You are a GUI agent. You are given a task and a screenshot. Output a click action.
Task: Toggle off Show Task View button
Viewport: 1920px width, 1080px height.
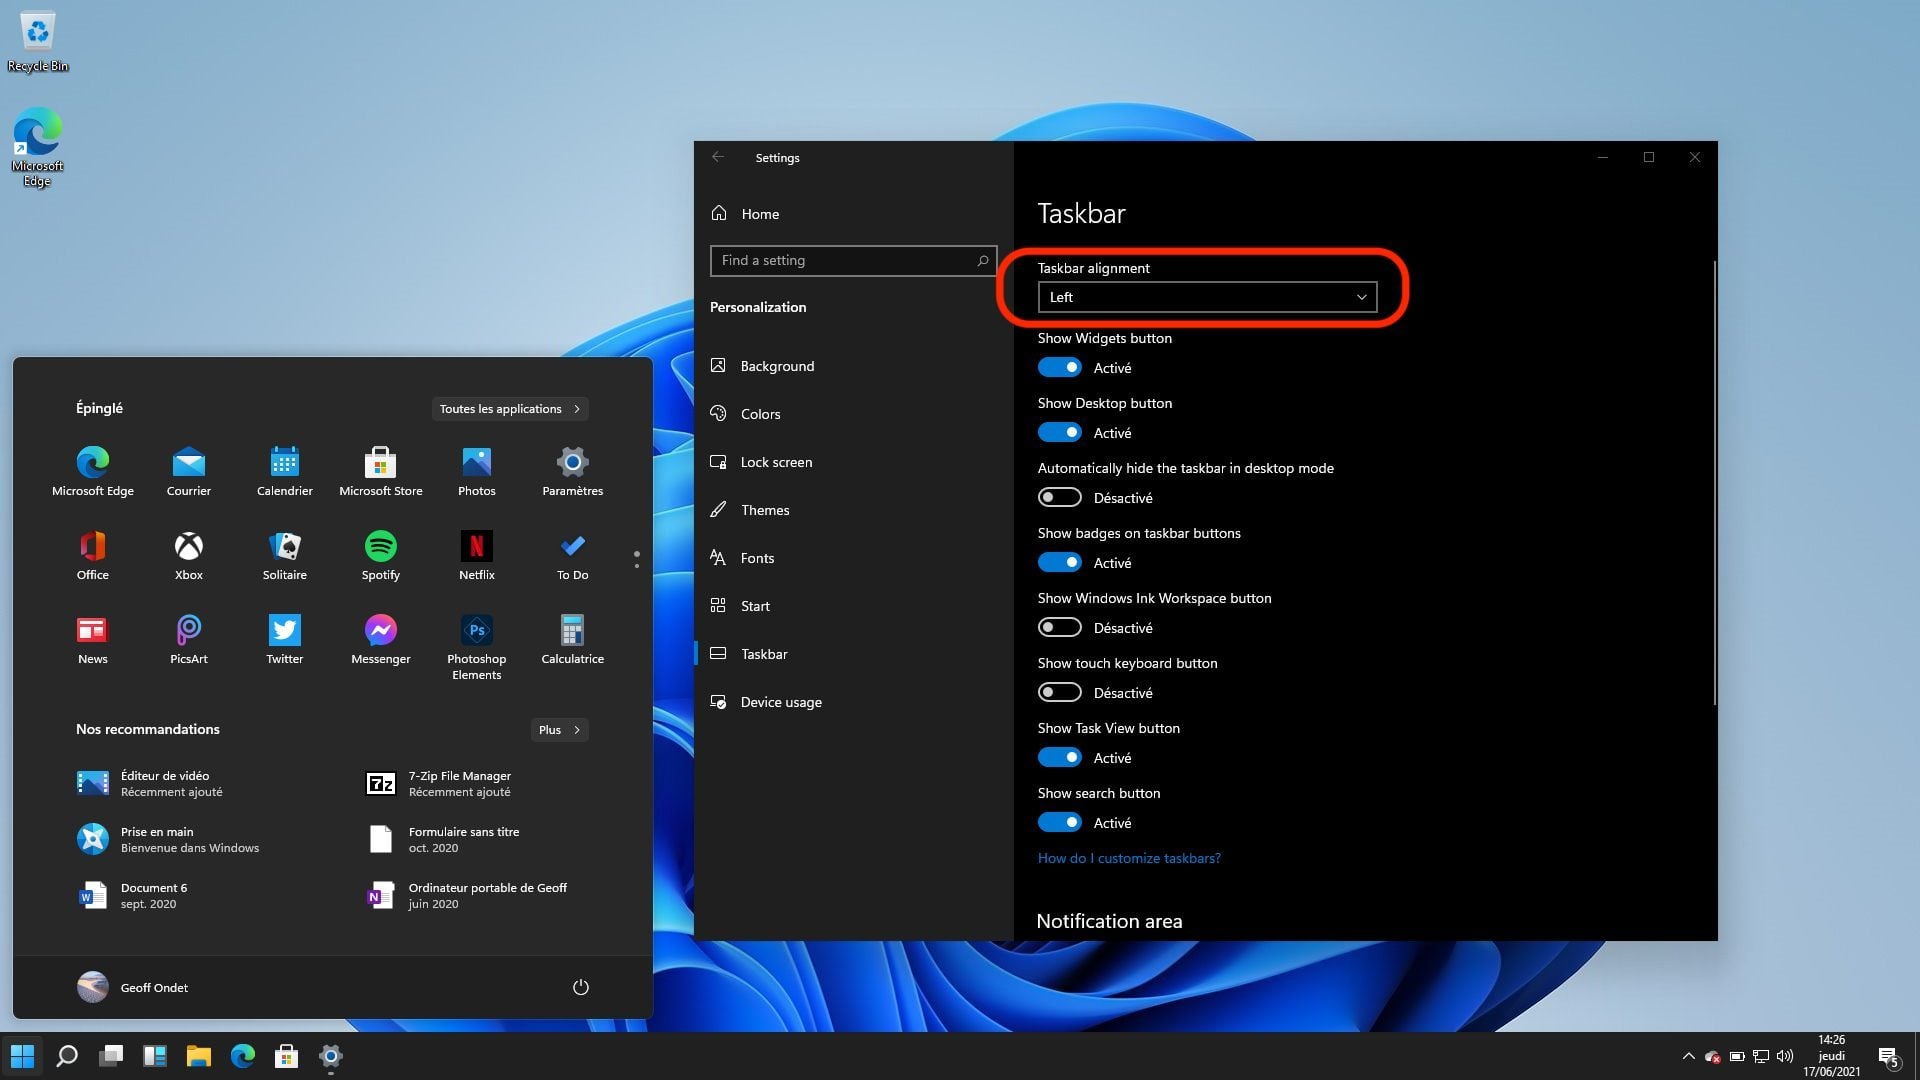pyautogui.click(x=1059, y=758)
